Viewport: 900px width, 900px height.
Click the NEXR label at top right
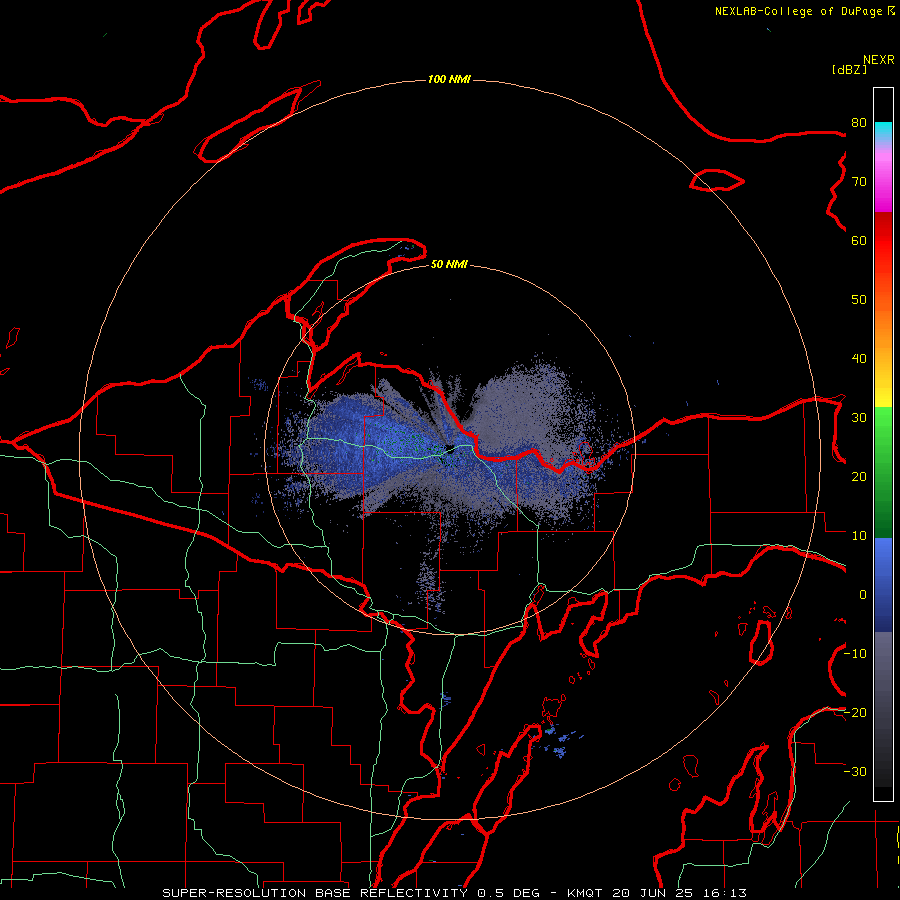click(x=878, y=60)
